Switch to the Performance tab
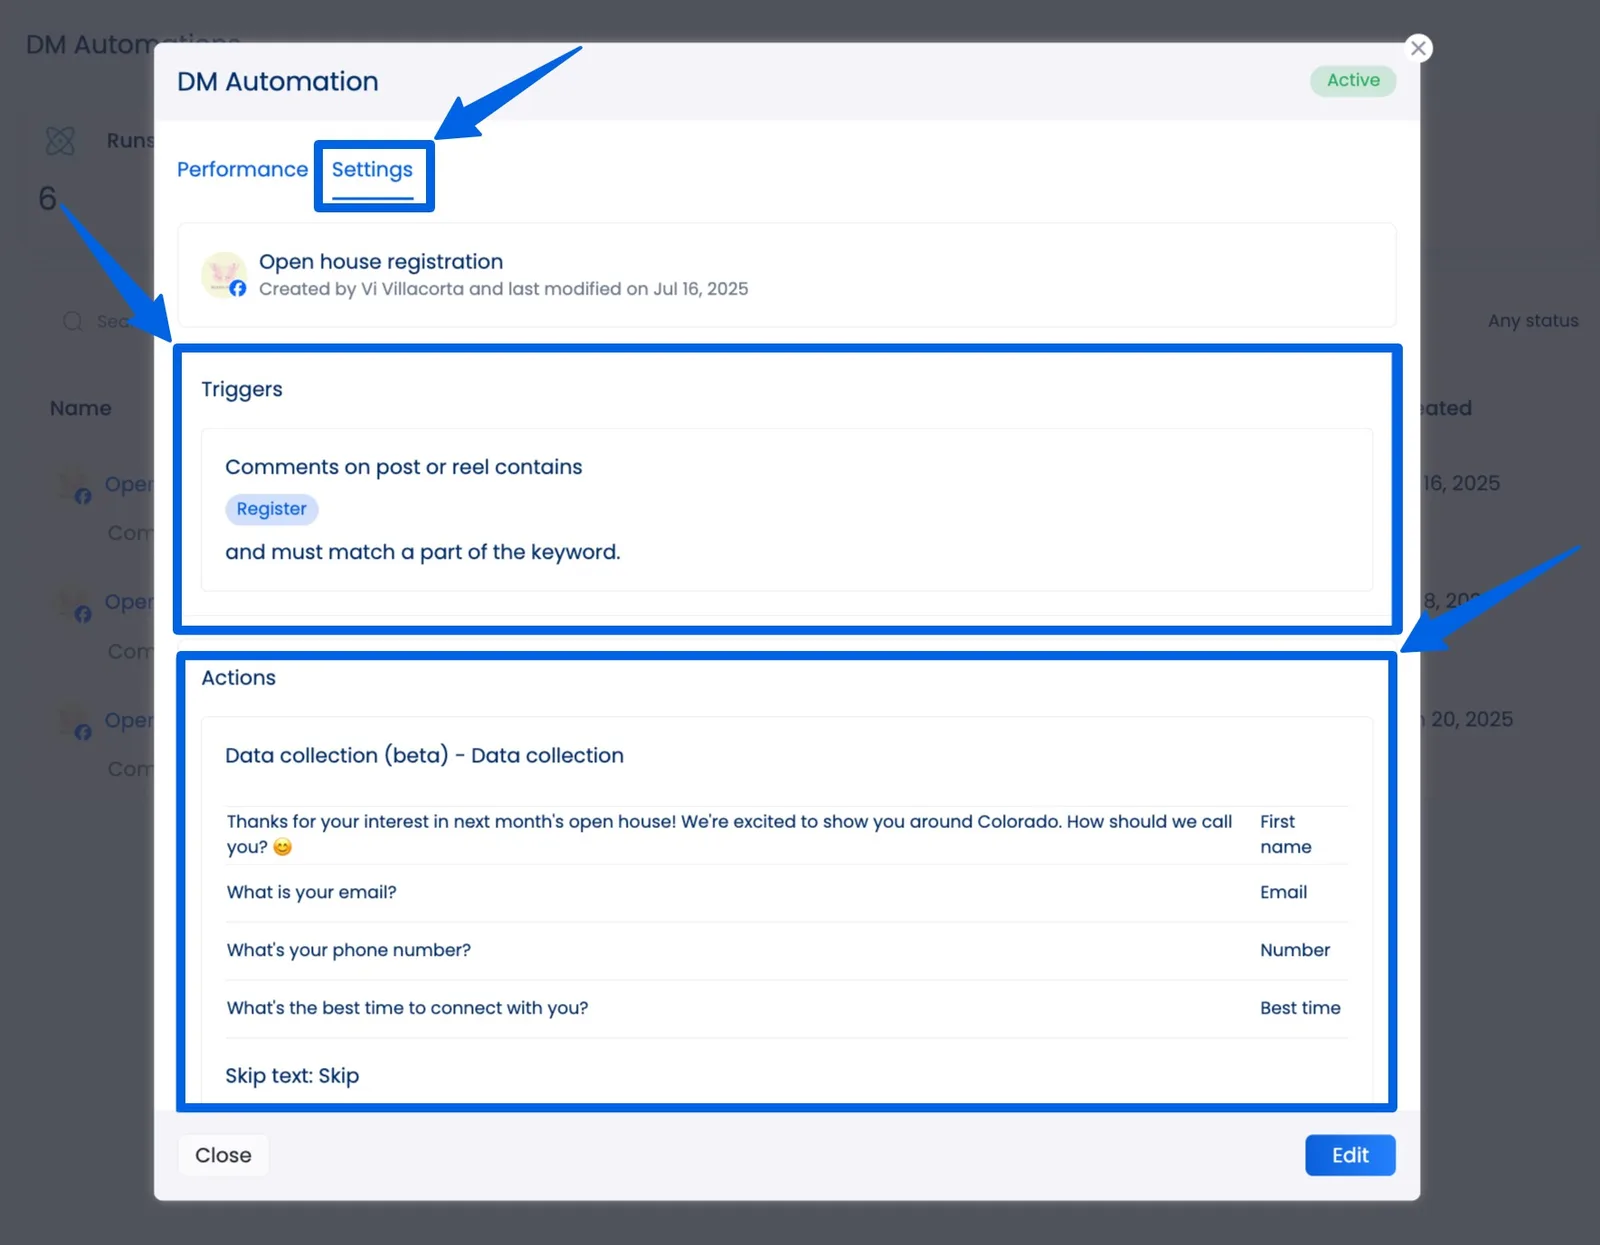 [242, 169]
